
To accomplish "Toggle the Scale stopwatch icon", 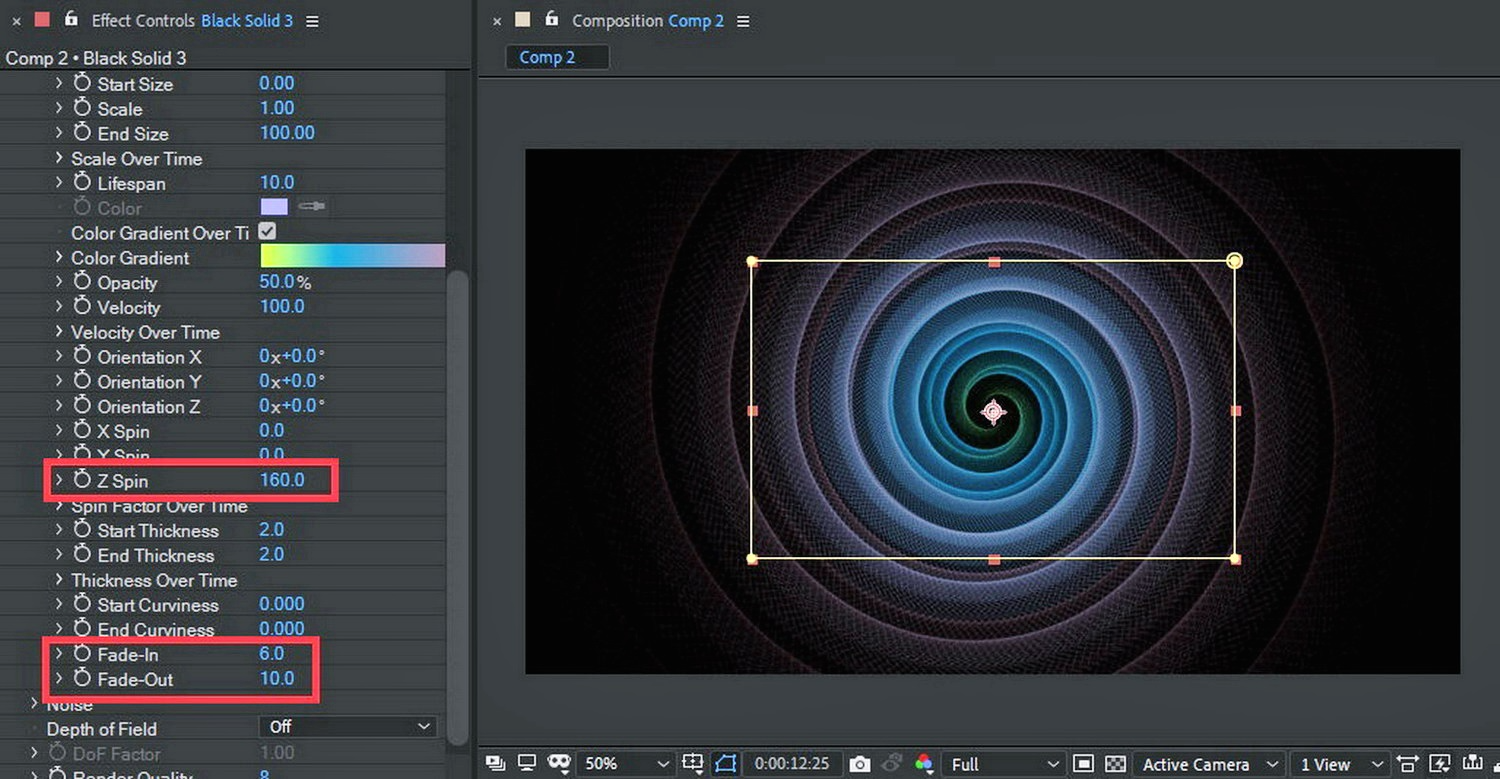I will [x=82, y=109].
